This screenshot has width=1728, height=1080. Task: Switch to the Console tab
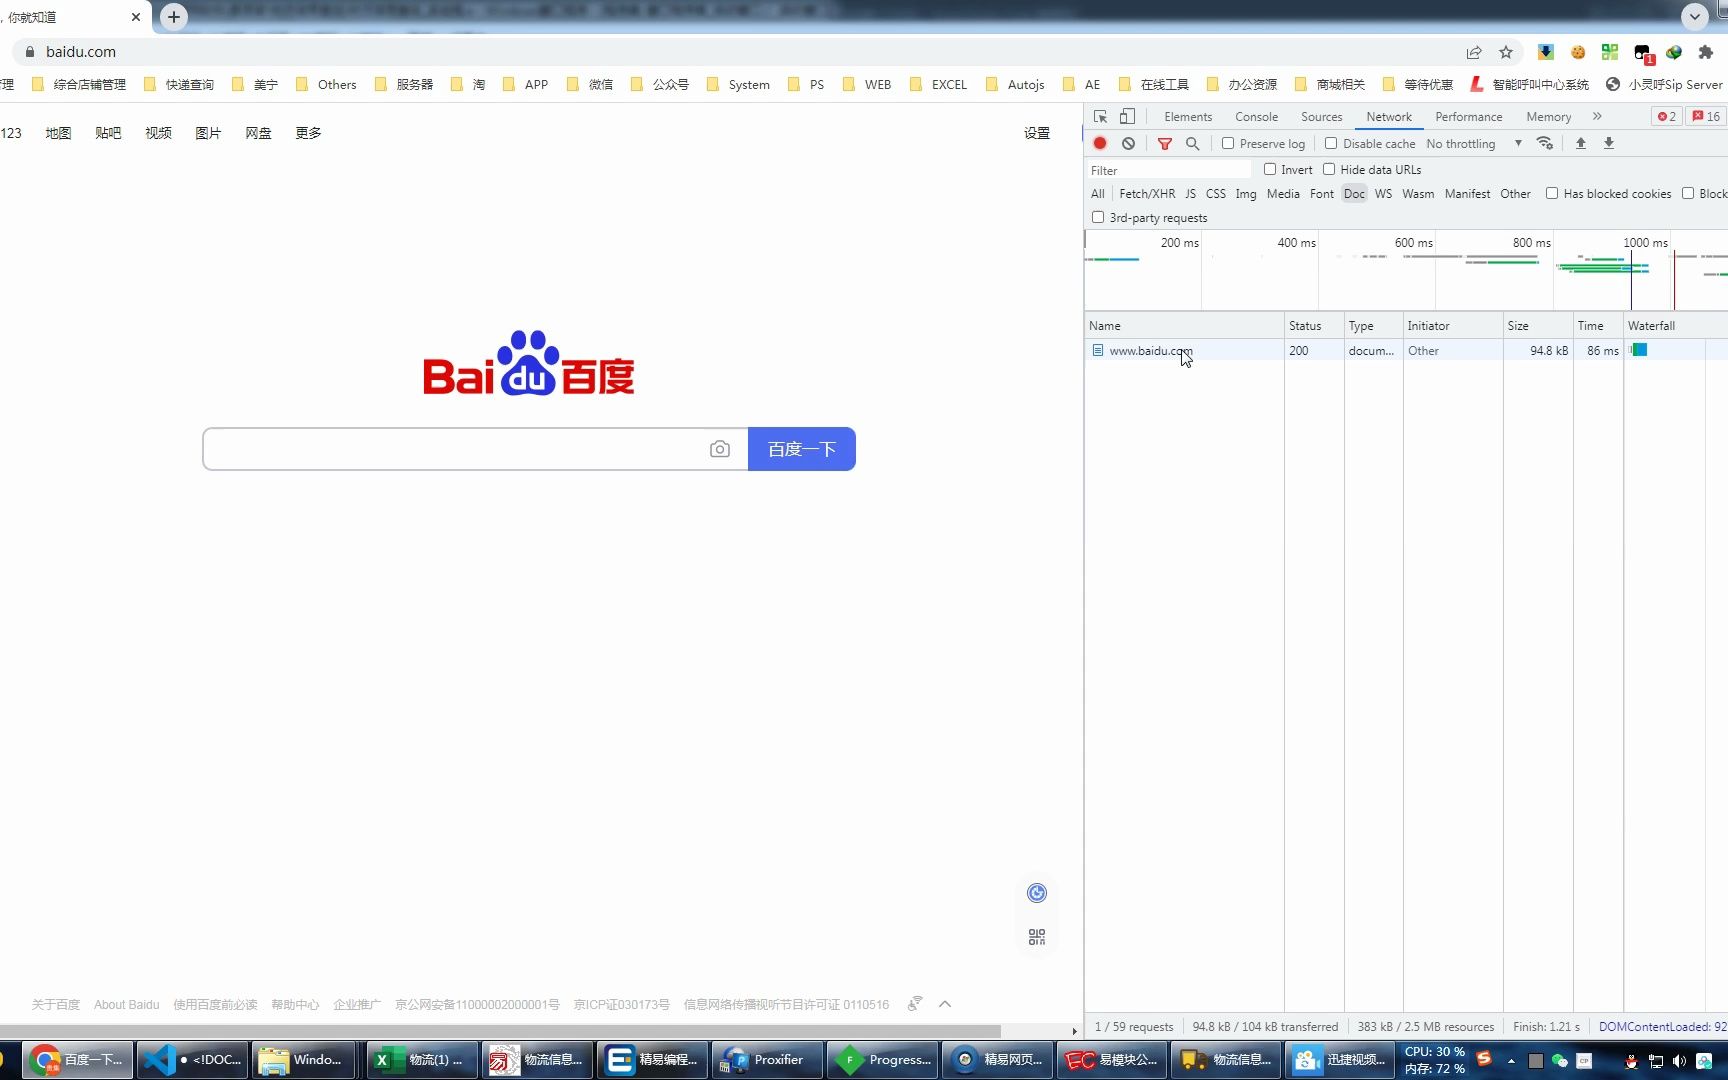1256,116
